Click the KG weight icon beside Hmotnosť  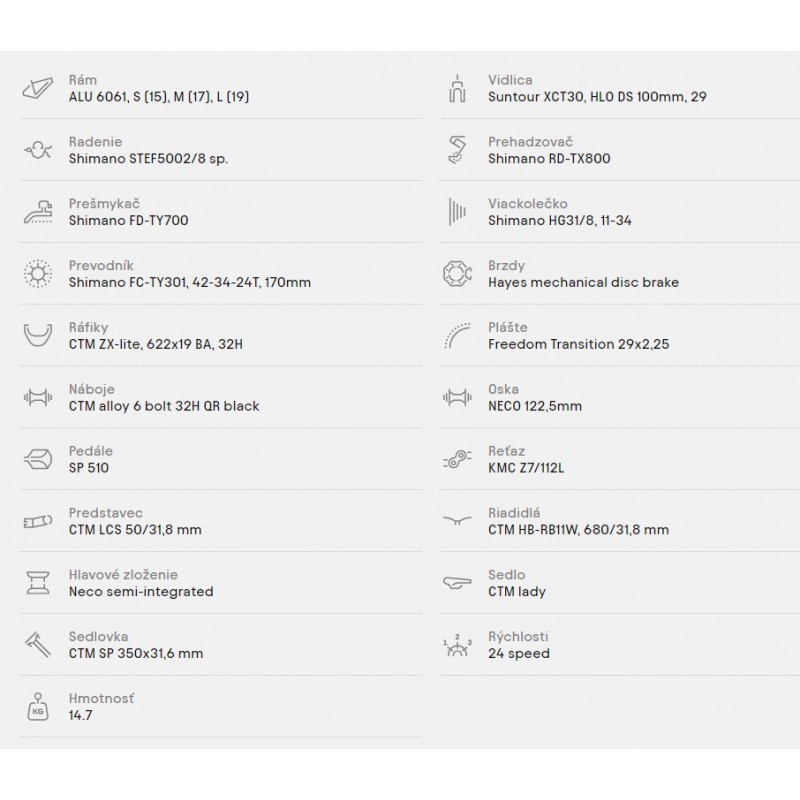coord(38,706)
